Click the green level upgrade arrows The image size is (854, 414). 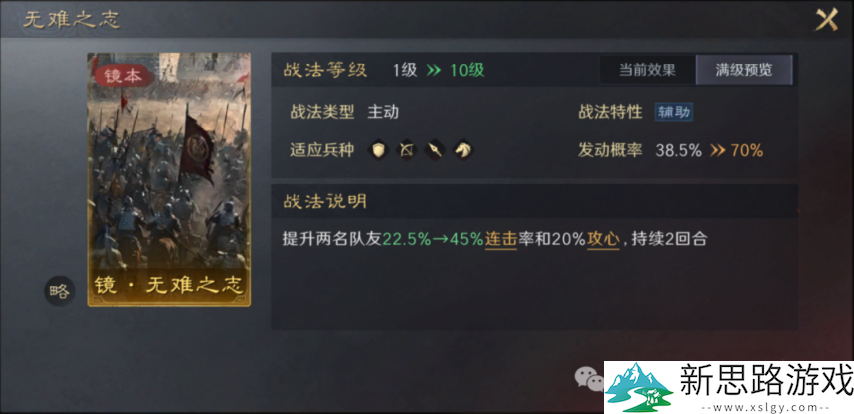434,70
